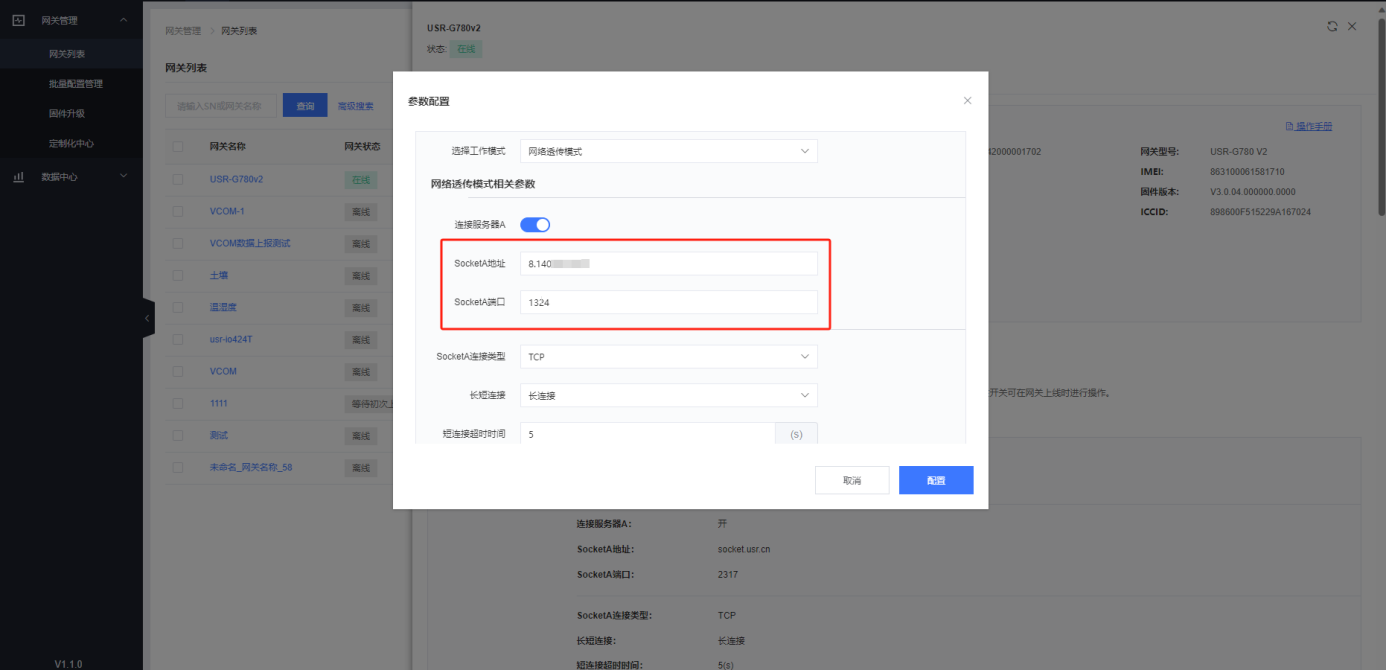
Task: Click the refresh icon in gateway detail panel
Action: [x=1332, y=27]
